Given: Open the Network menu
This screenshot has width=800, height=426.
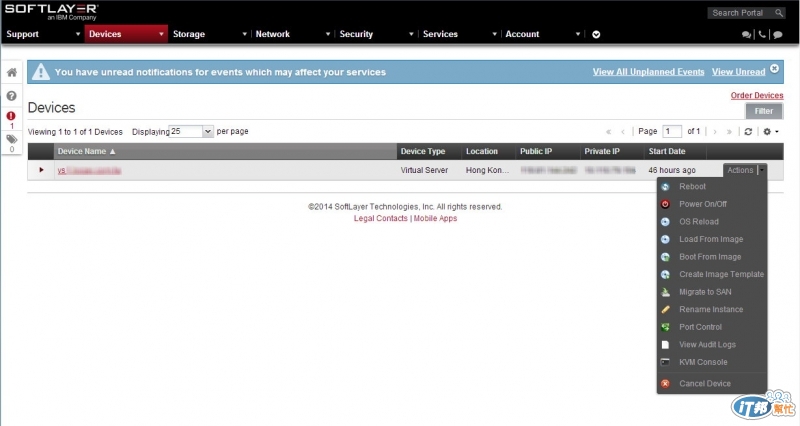Looking at the screenshot, I should pos(272,34).
